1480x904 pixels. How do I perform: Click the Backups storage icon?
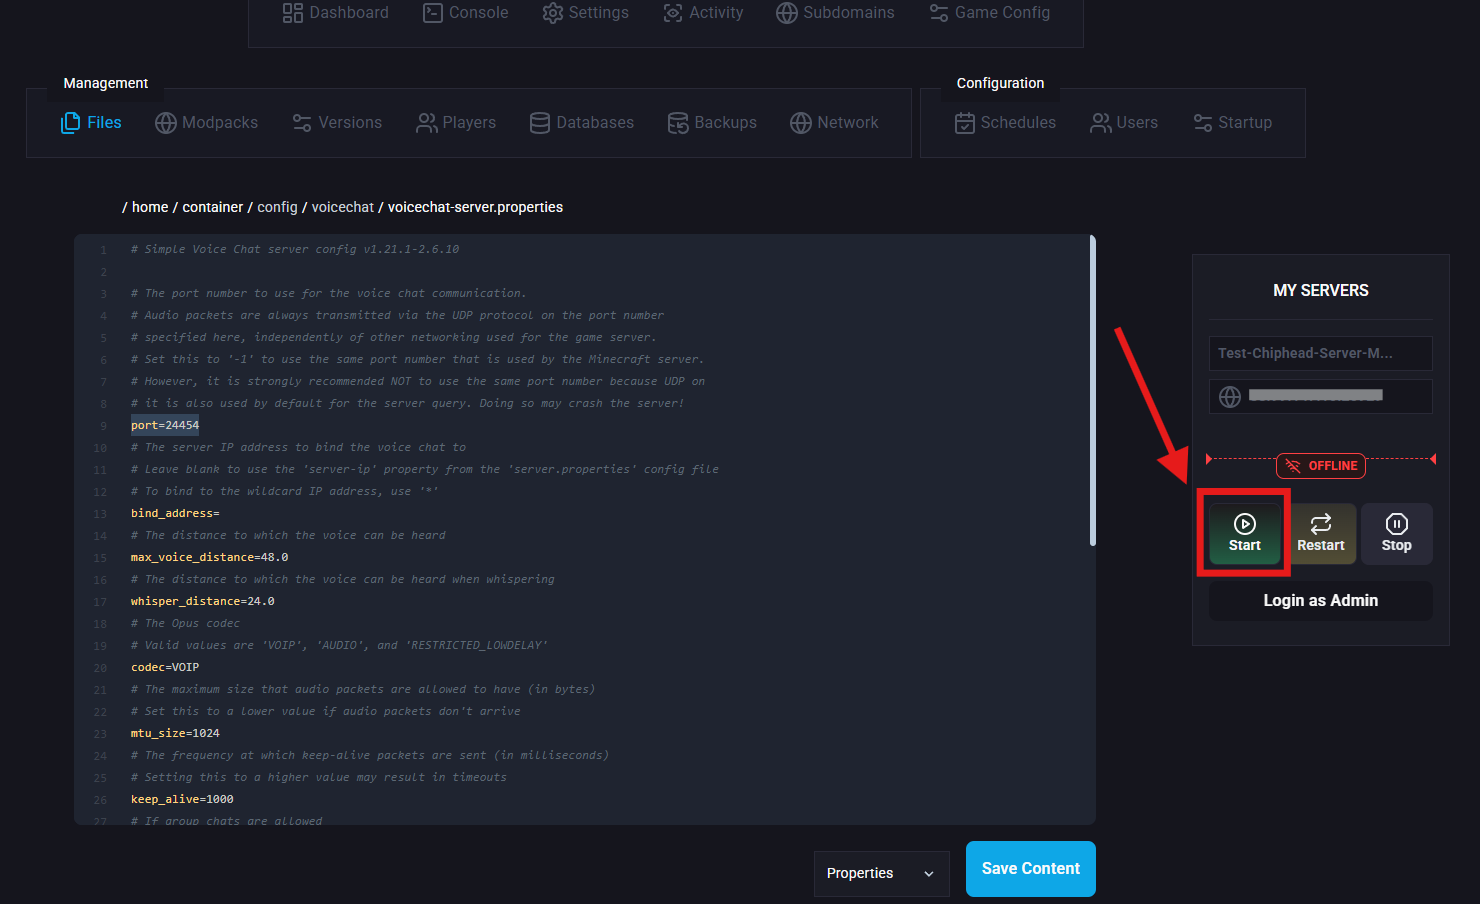point(678,123)
